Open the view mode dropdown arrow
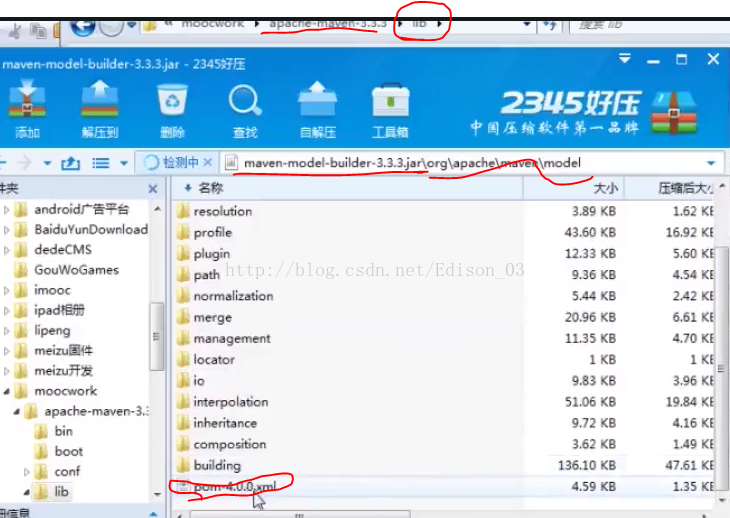 point(124,163)
